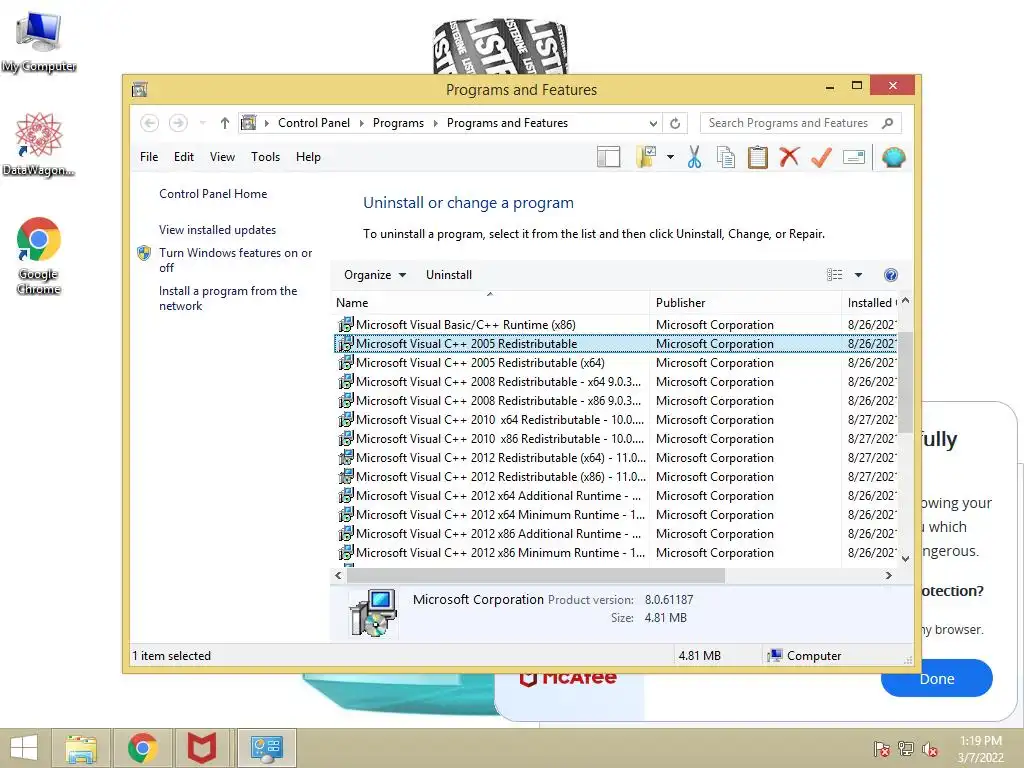The height and width of the screenshot is (768, 1024).
Task: Click the horizontal scrollbar thumb in program list
Action: [536, 575]
